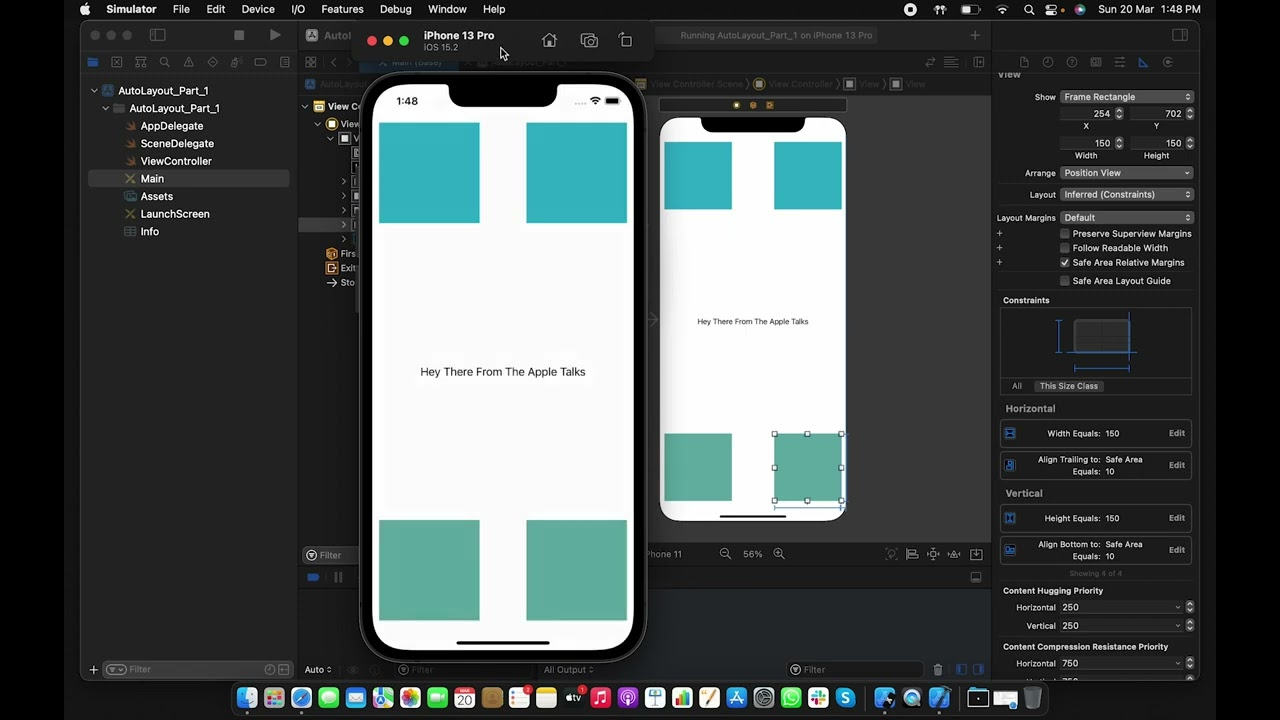The width and height of the screenshot is (1280, 720).
Task: Click the Xcode Stop button
Action: [239, 35]
